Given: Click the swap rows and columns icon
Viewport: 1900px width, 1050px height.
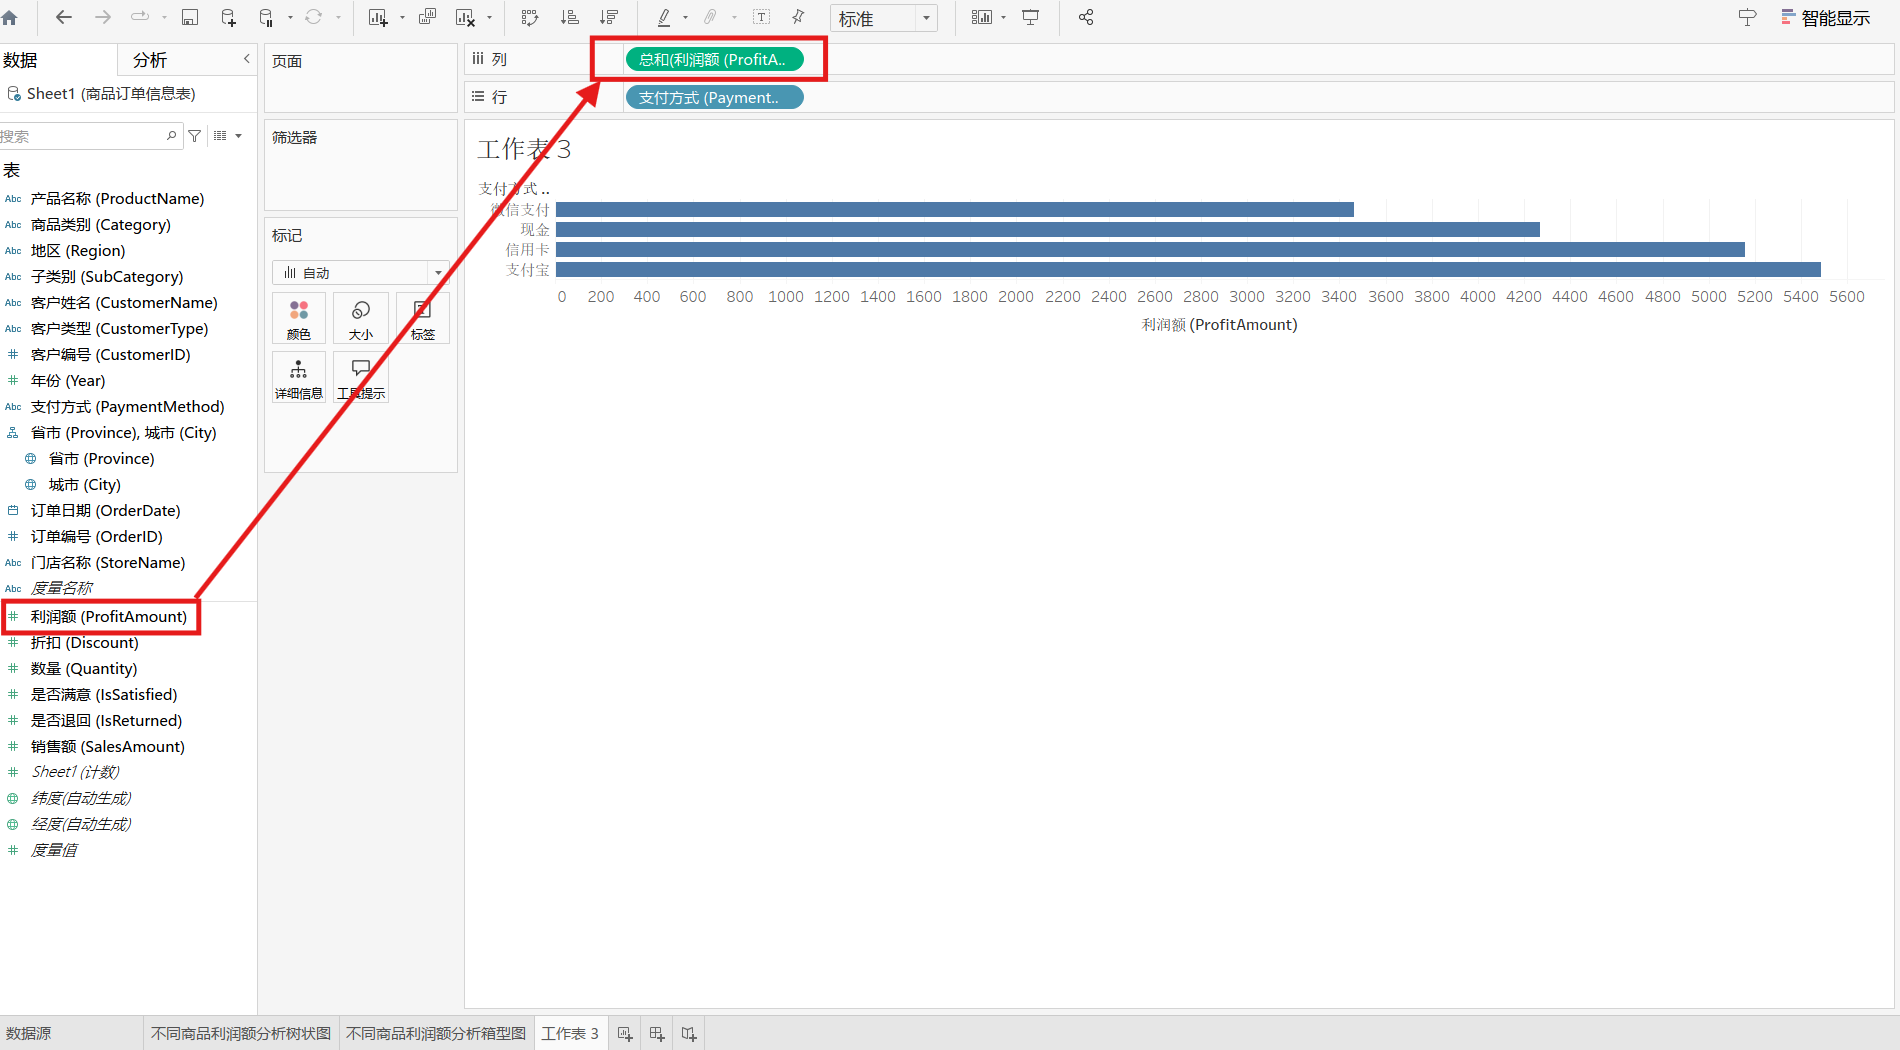Looking at the screenshot, I should point(530,18).
